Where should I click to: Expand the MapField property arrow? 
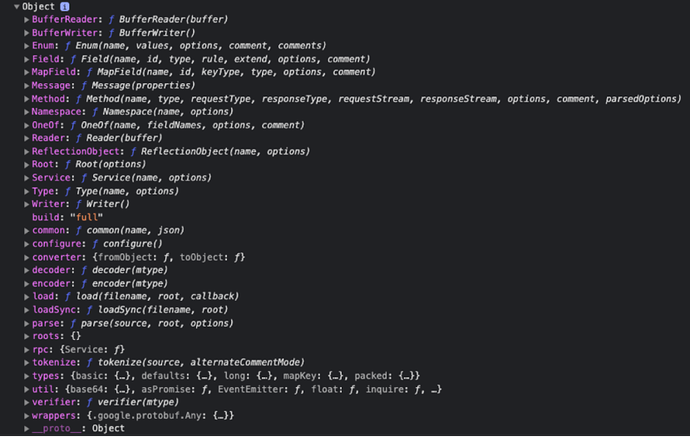26,72
